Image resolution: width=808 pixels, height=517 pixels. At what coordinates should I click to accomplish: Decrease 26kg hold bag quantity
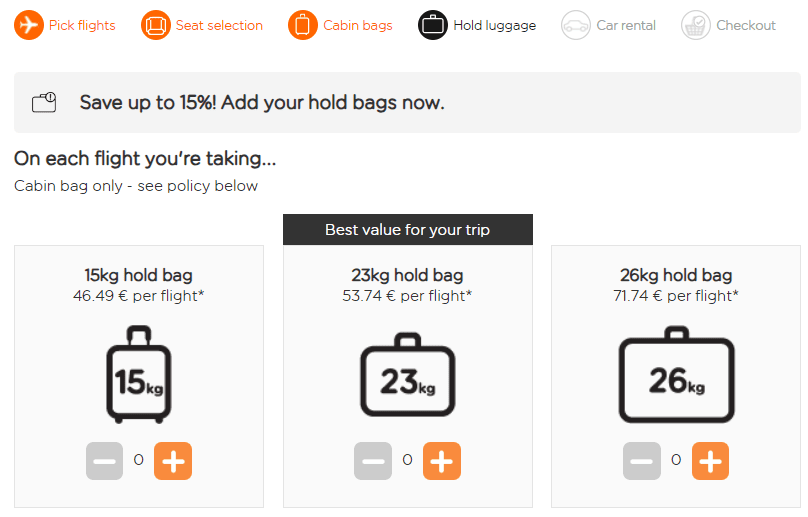pos(642,461)
